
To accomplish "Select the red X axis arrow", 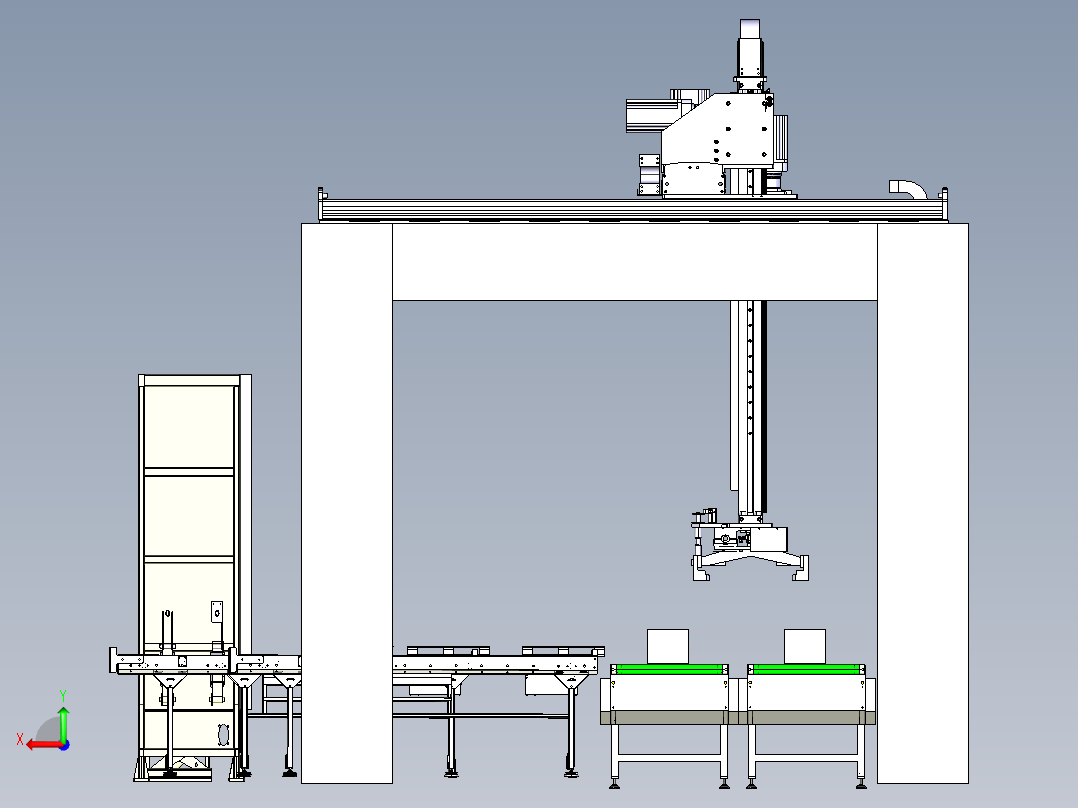I will [37, 744].
